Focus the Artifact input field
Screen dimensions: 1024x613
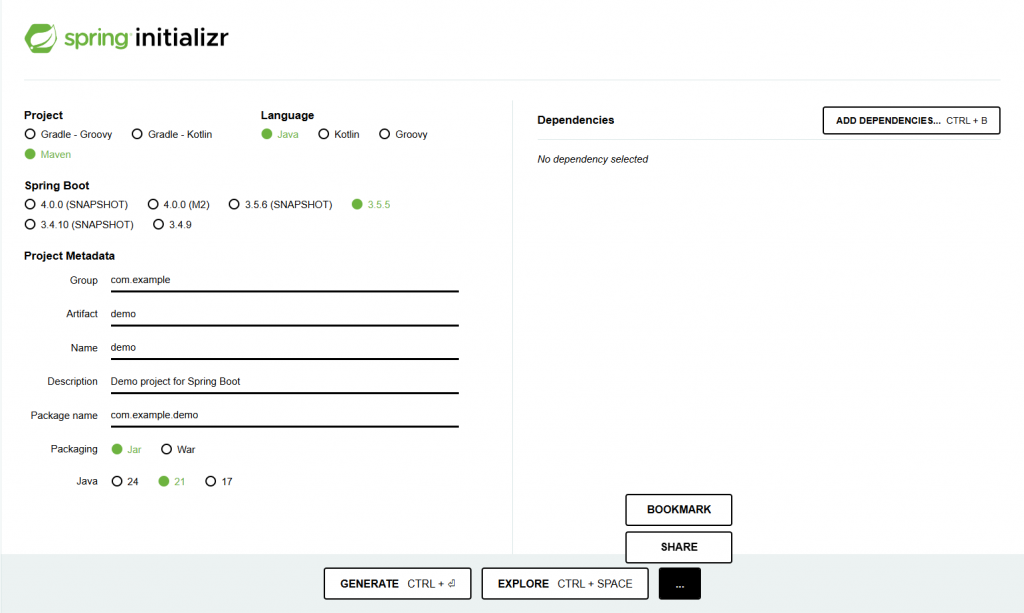[x=284, y=314]
